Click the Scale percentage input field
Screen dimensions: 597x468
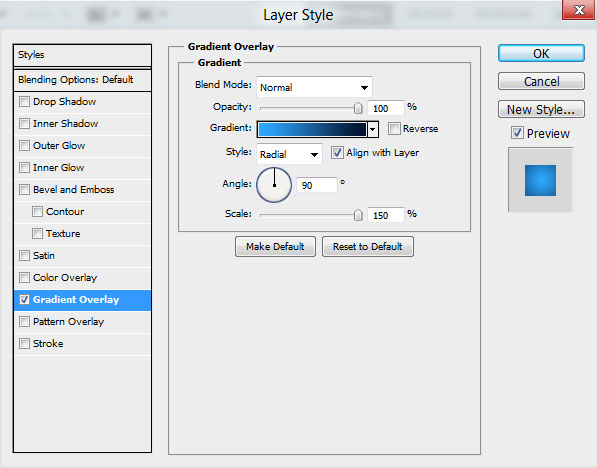pos(385,215)
